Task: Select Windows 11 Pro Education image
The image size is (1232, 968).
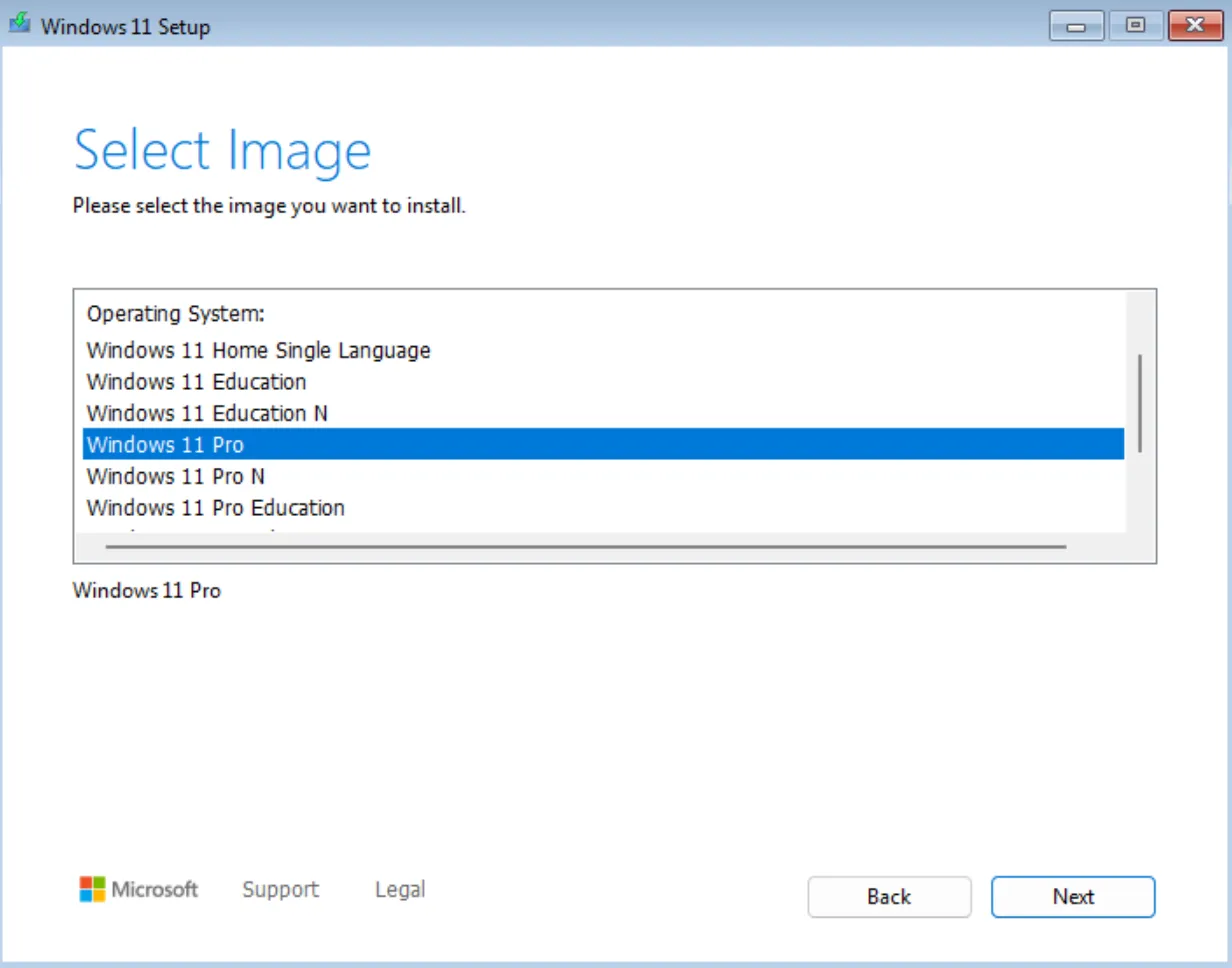Action: point(215,507)
